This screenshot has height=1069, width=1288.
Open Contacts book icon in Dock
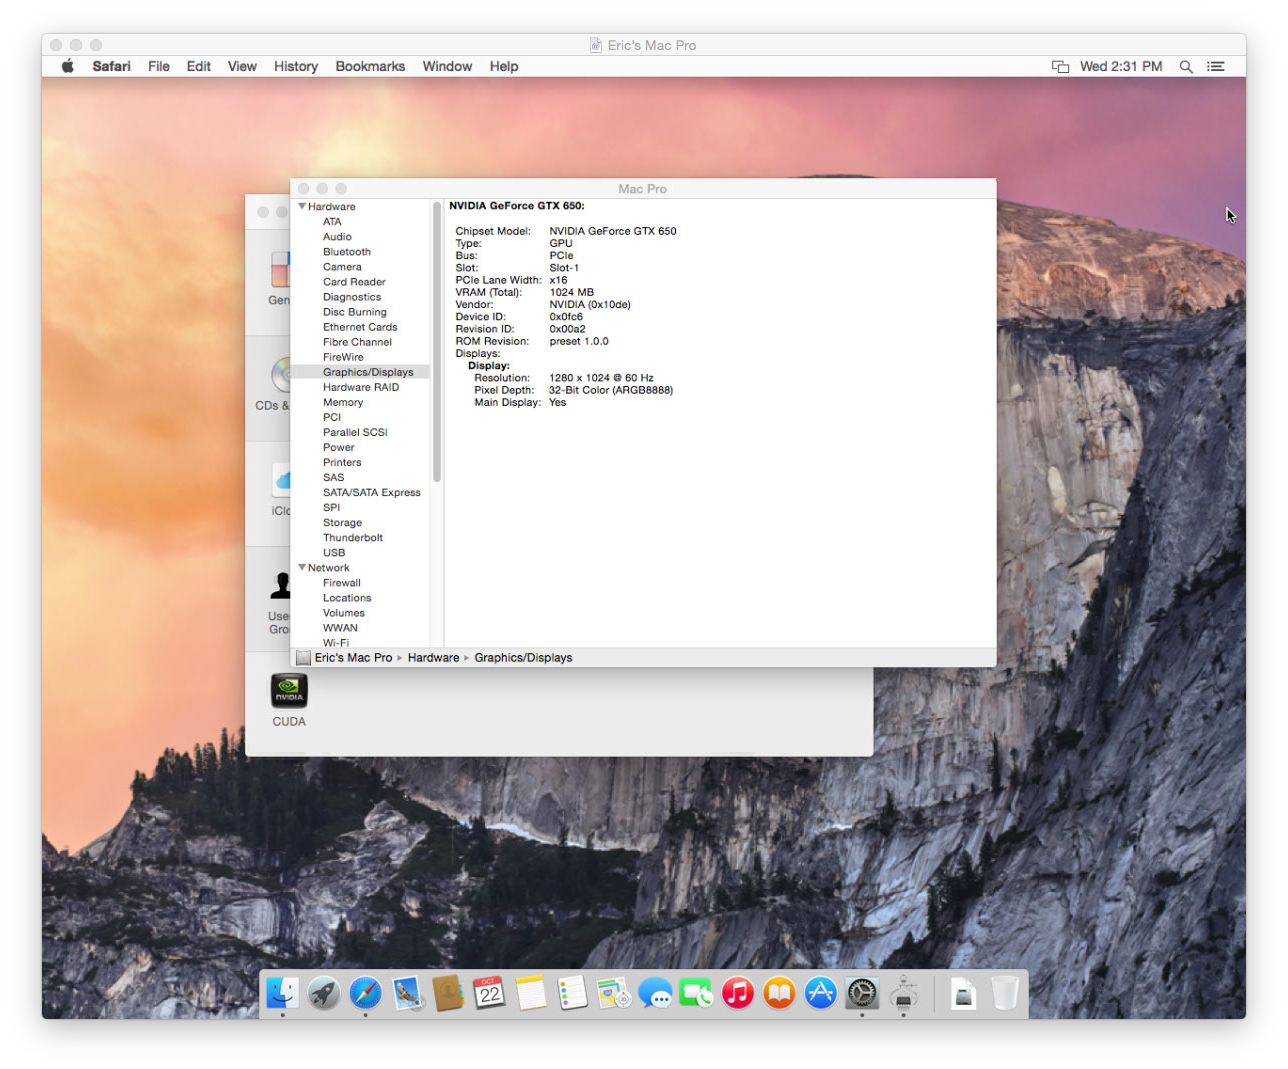(448, 993)
